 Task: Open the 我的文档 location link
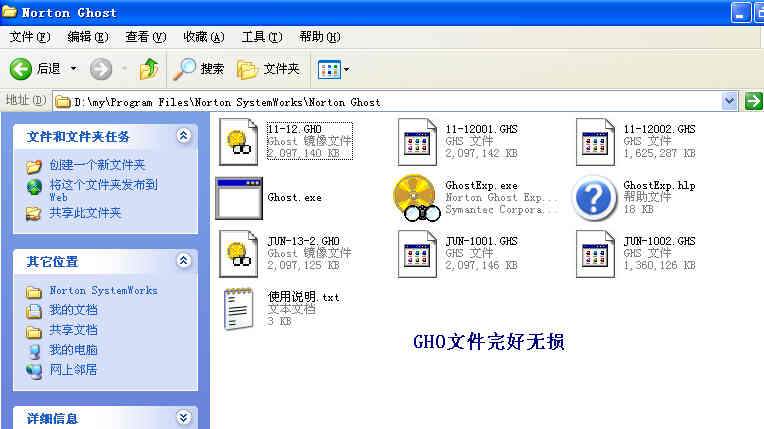[73, 310]
